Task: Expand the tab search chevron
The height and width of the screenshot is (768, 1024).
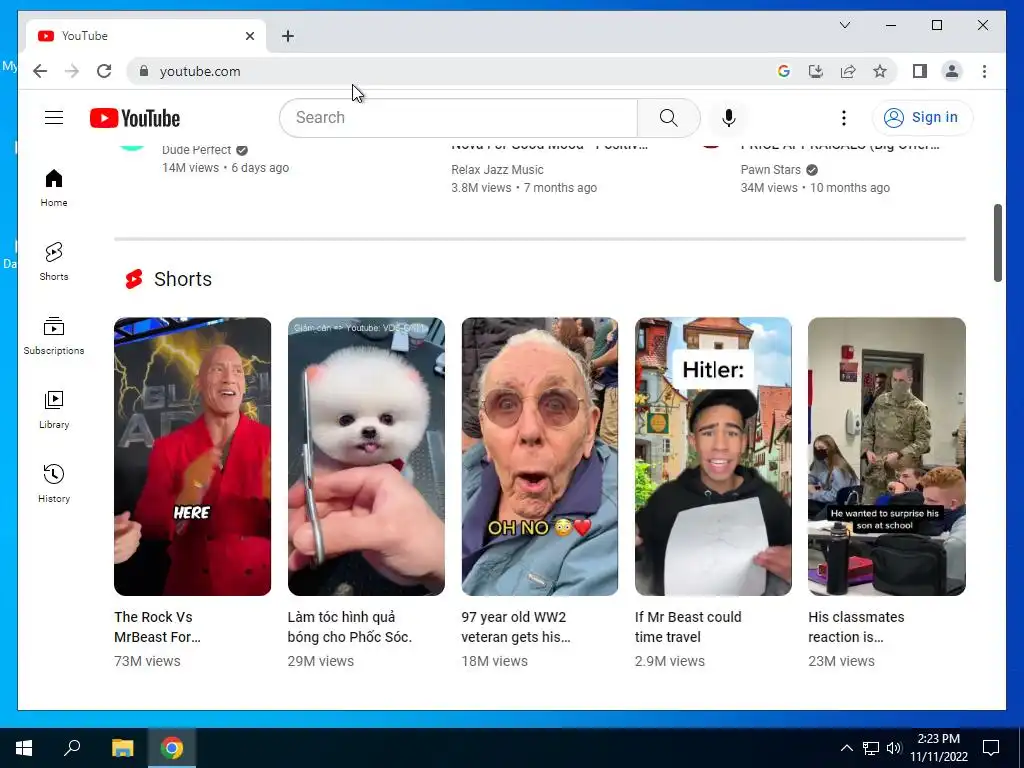Action: click(x=844, y=25)
